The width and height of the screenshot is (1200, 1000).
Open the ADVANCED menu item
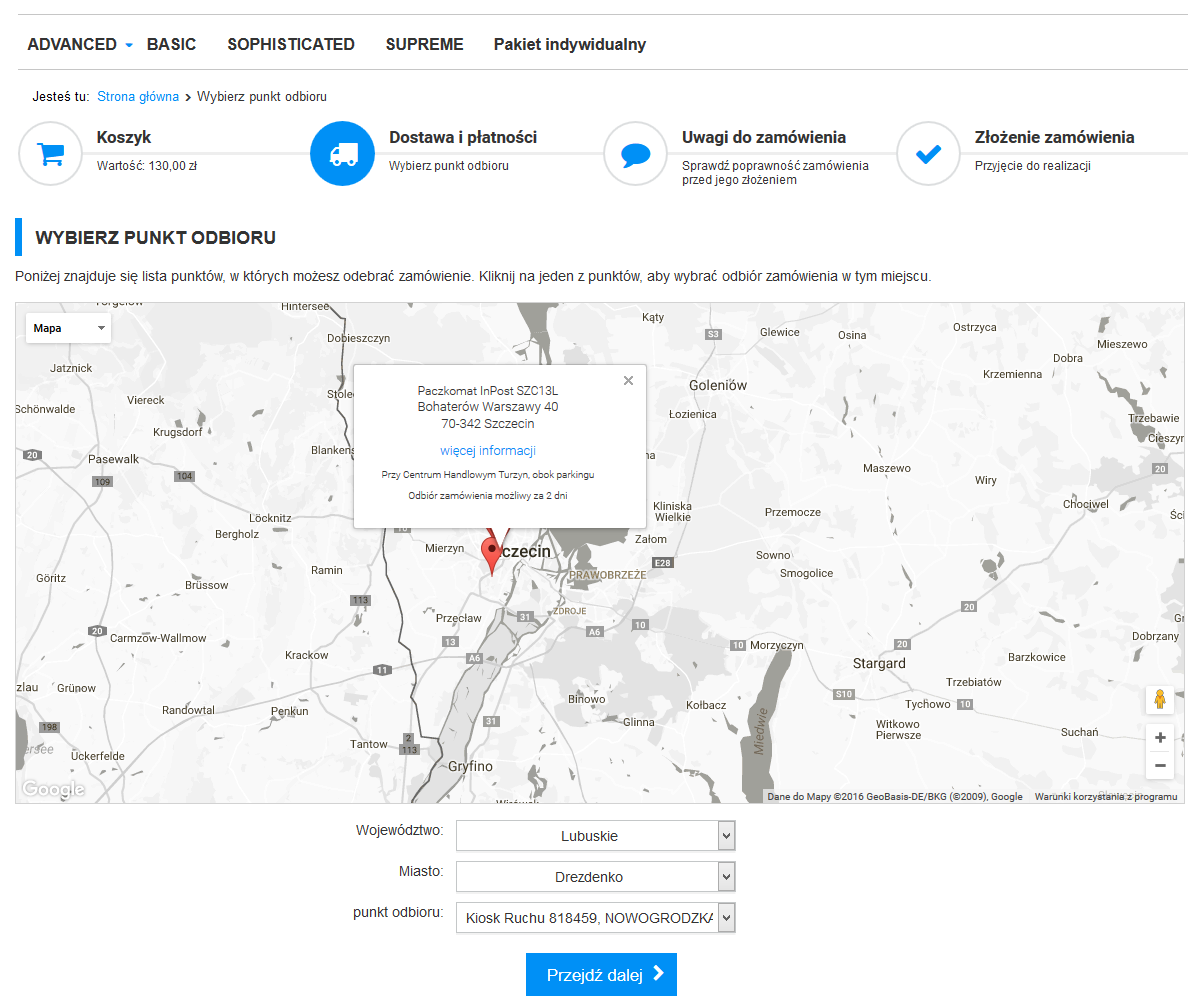point(72,44)
